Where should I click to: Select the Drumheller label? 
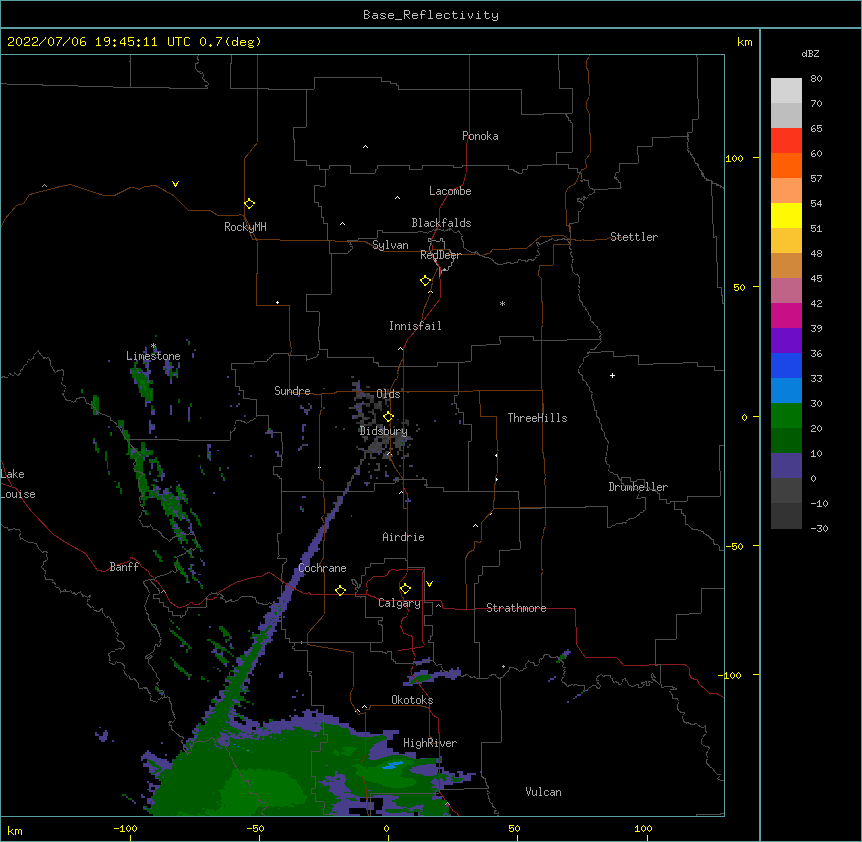tap(638, 487)
